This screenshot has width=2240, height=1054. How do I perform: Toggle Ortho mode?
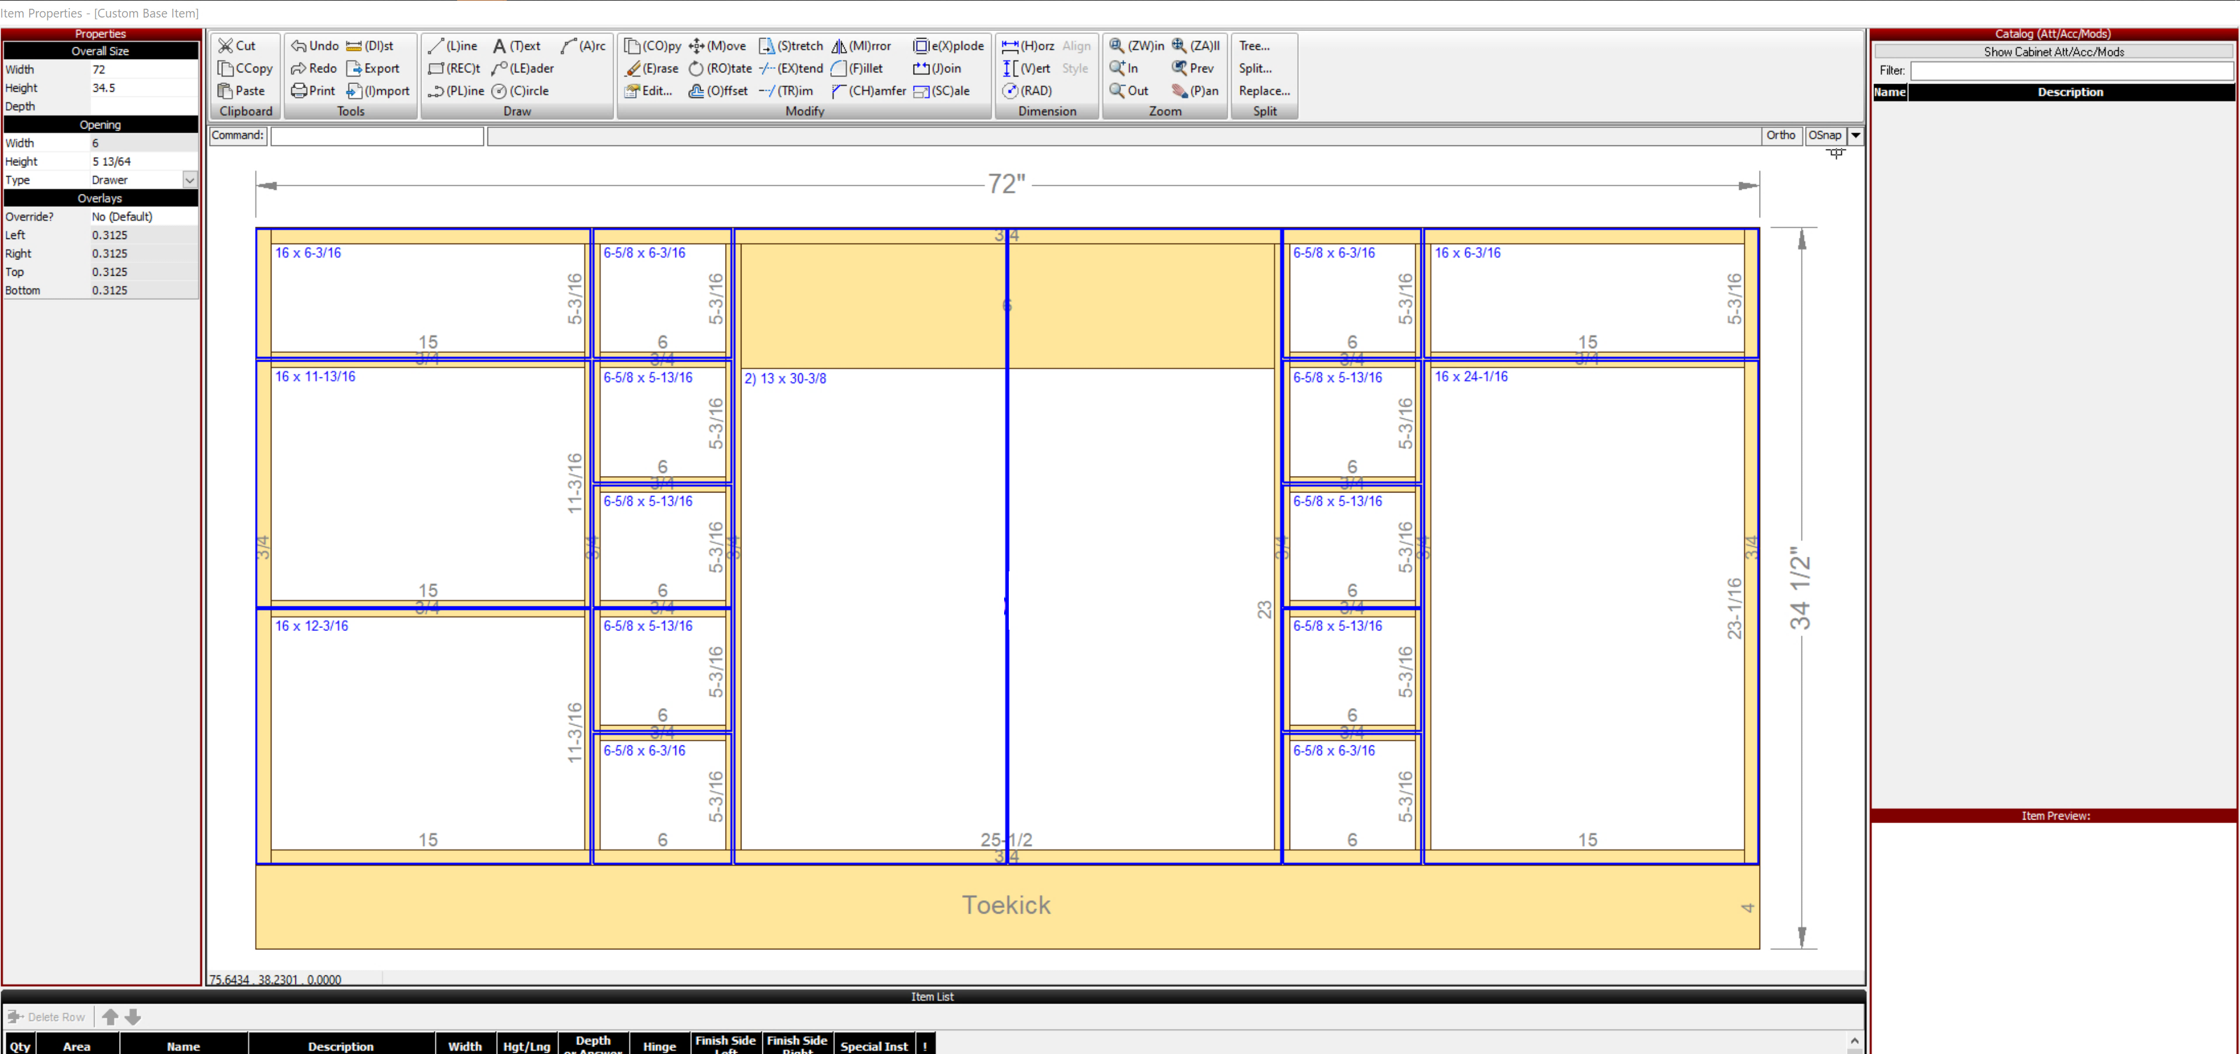point(1780,135)
